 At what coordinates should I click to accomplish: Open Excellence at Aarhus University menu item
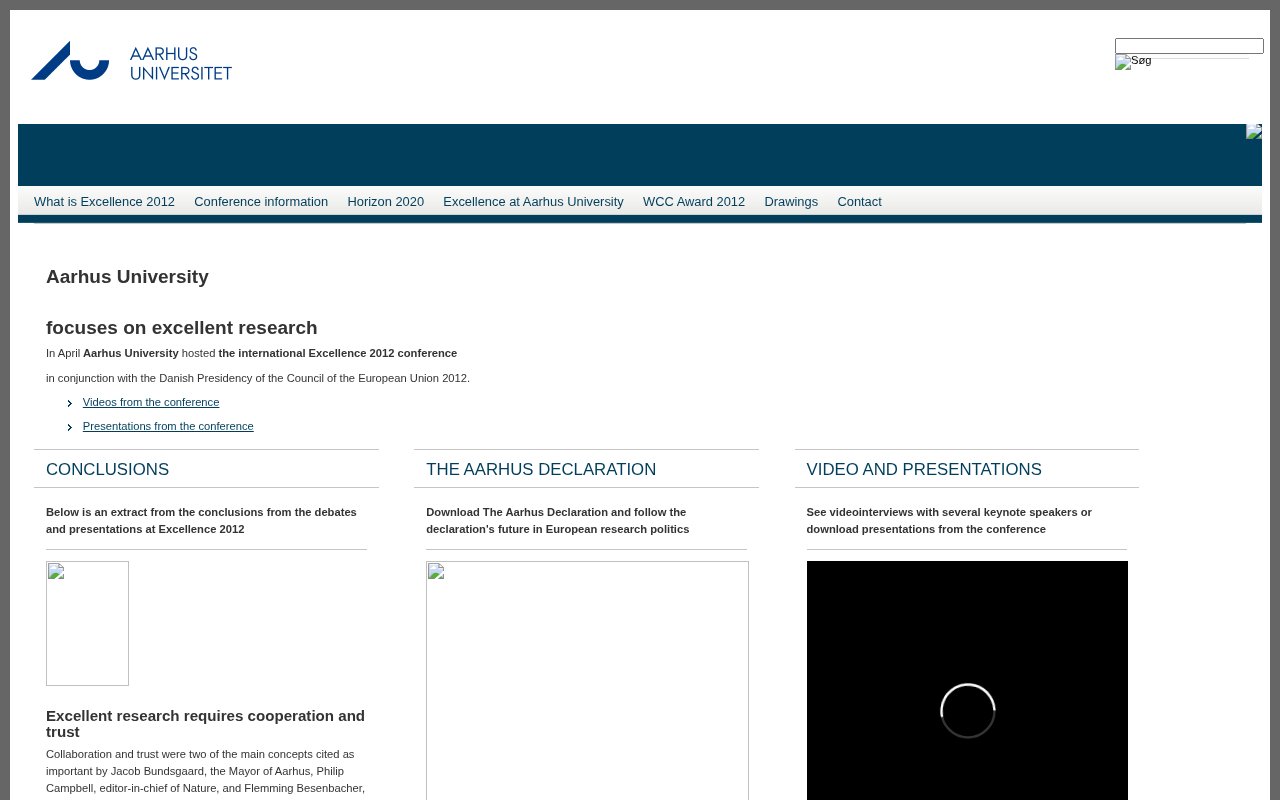[x=533, y=202]
